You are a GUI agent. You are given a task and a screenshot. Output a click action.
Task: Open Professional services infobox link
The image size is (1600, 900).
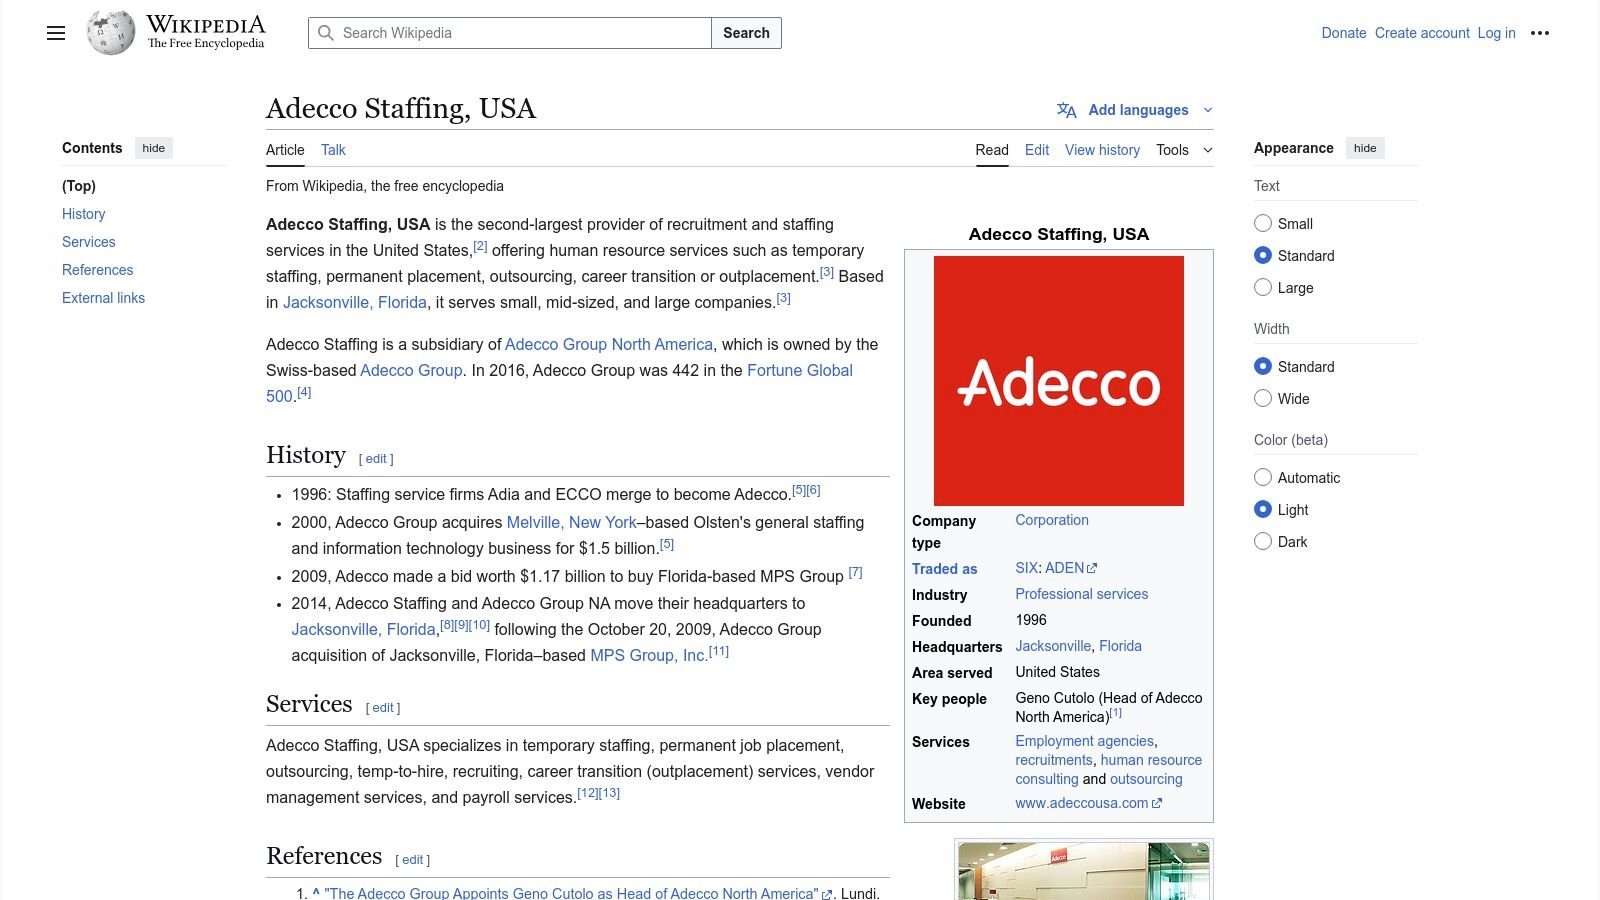pos(1081,594)
